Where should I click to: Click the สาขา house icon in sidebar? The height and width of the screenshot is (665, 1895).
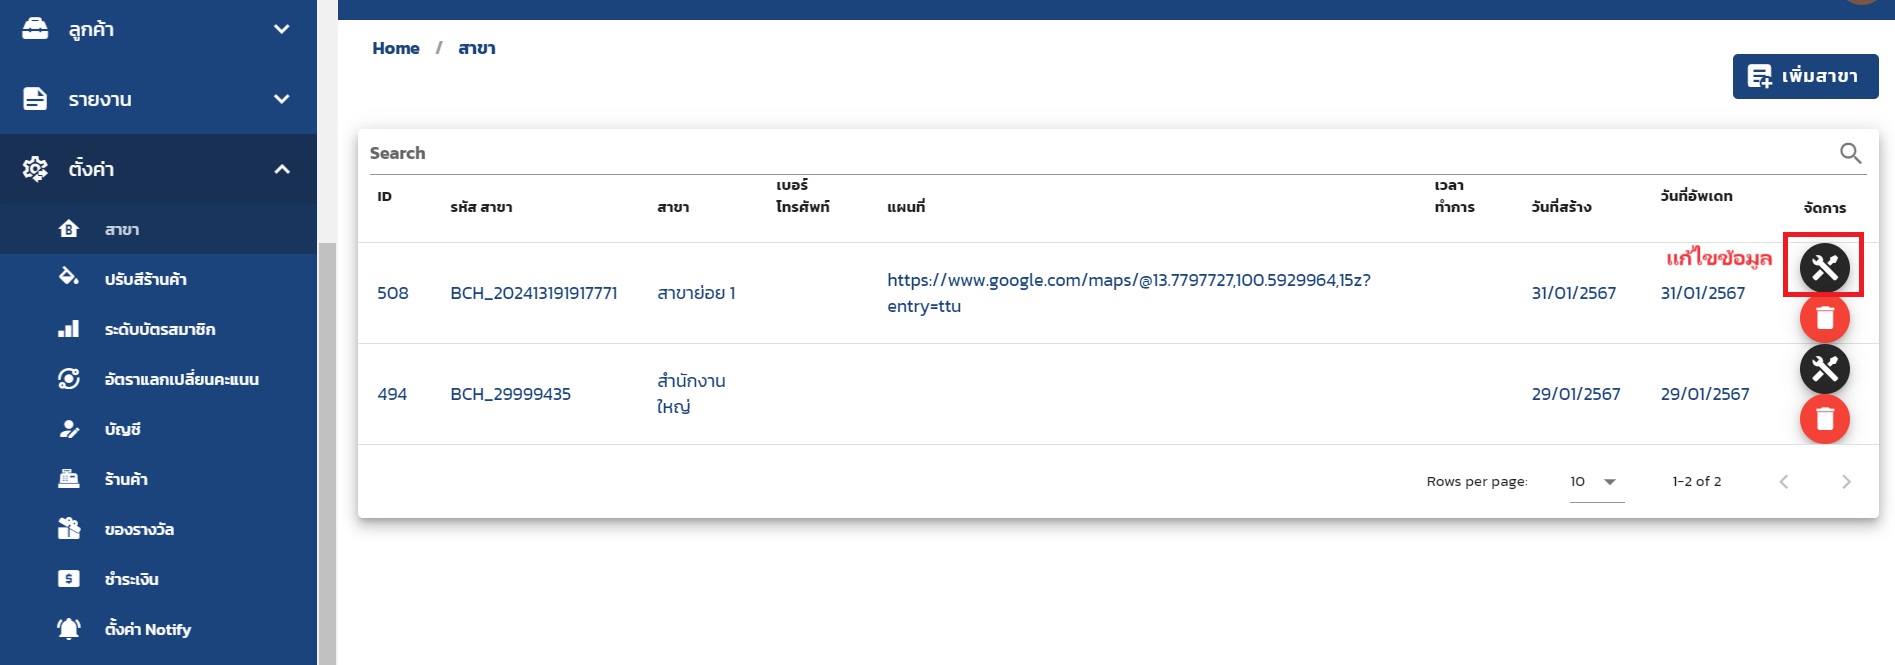(x=69, y=229)
